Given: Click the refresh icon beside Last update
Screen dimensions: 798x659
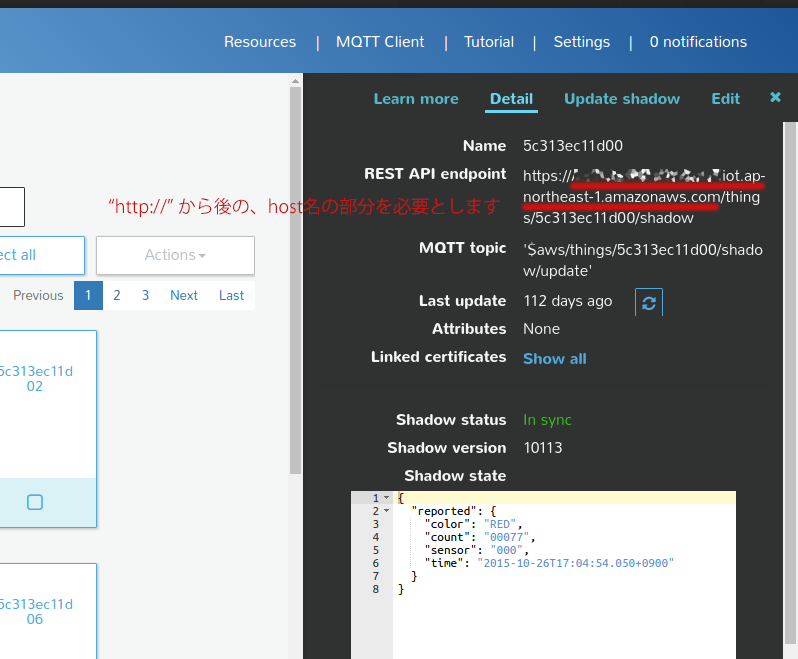Looking at the screenshot, I should 649,302.
